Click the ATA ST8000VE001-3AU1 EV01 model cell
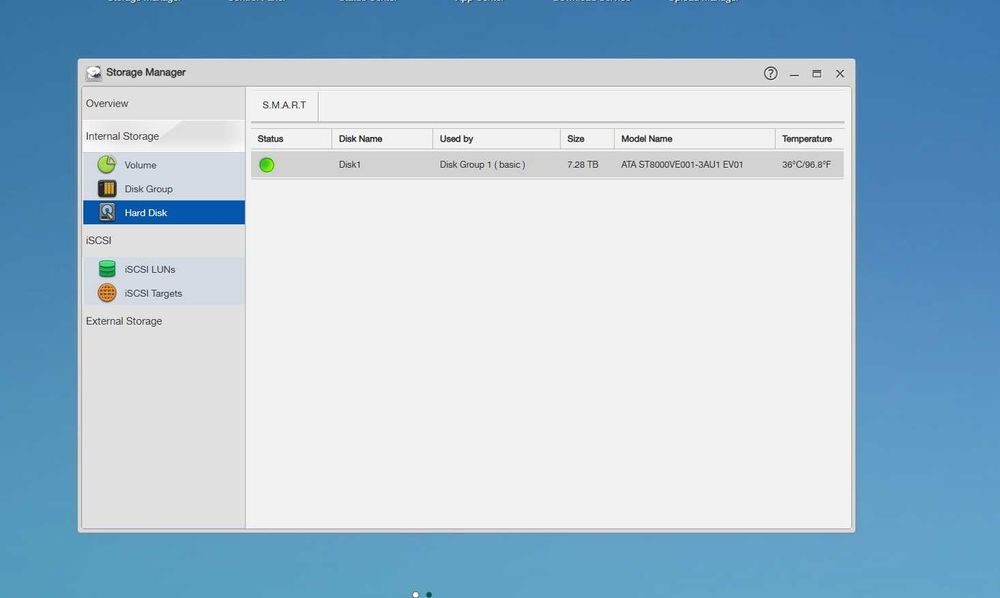The width and height of the screenshot is (1000, 598). pyautogui.click(x=682, y=164)
